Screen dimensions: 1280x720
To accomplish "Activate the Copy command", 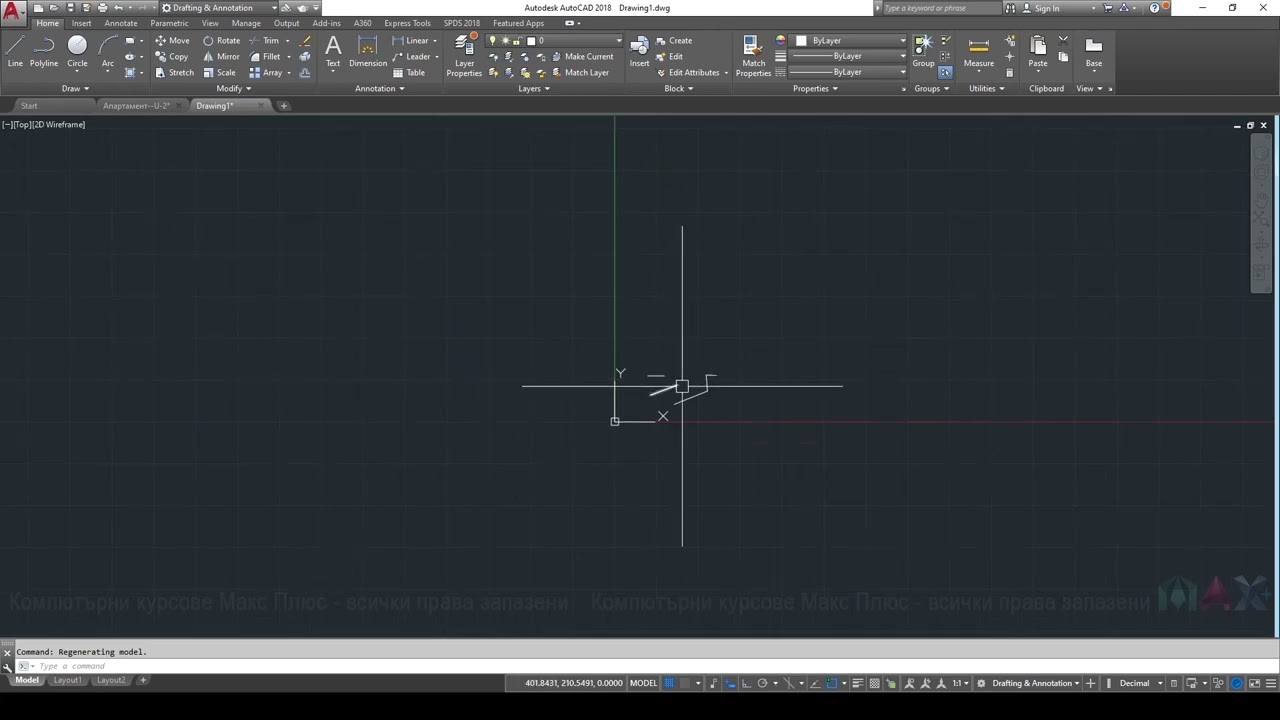I will (x=172, y=57).
